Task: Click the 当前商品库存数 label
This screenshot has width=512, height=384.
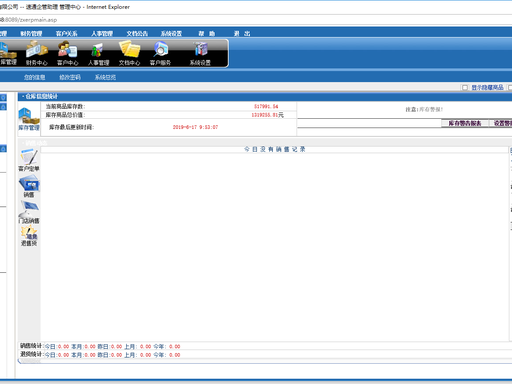Action: (65, 106)
